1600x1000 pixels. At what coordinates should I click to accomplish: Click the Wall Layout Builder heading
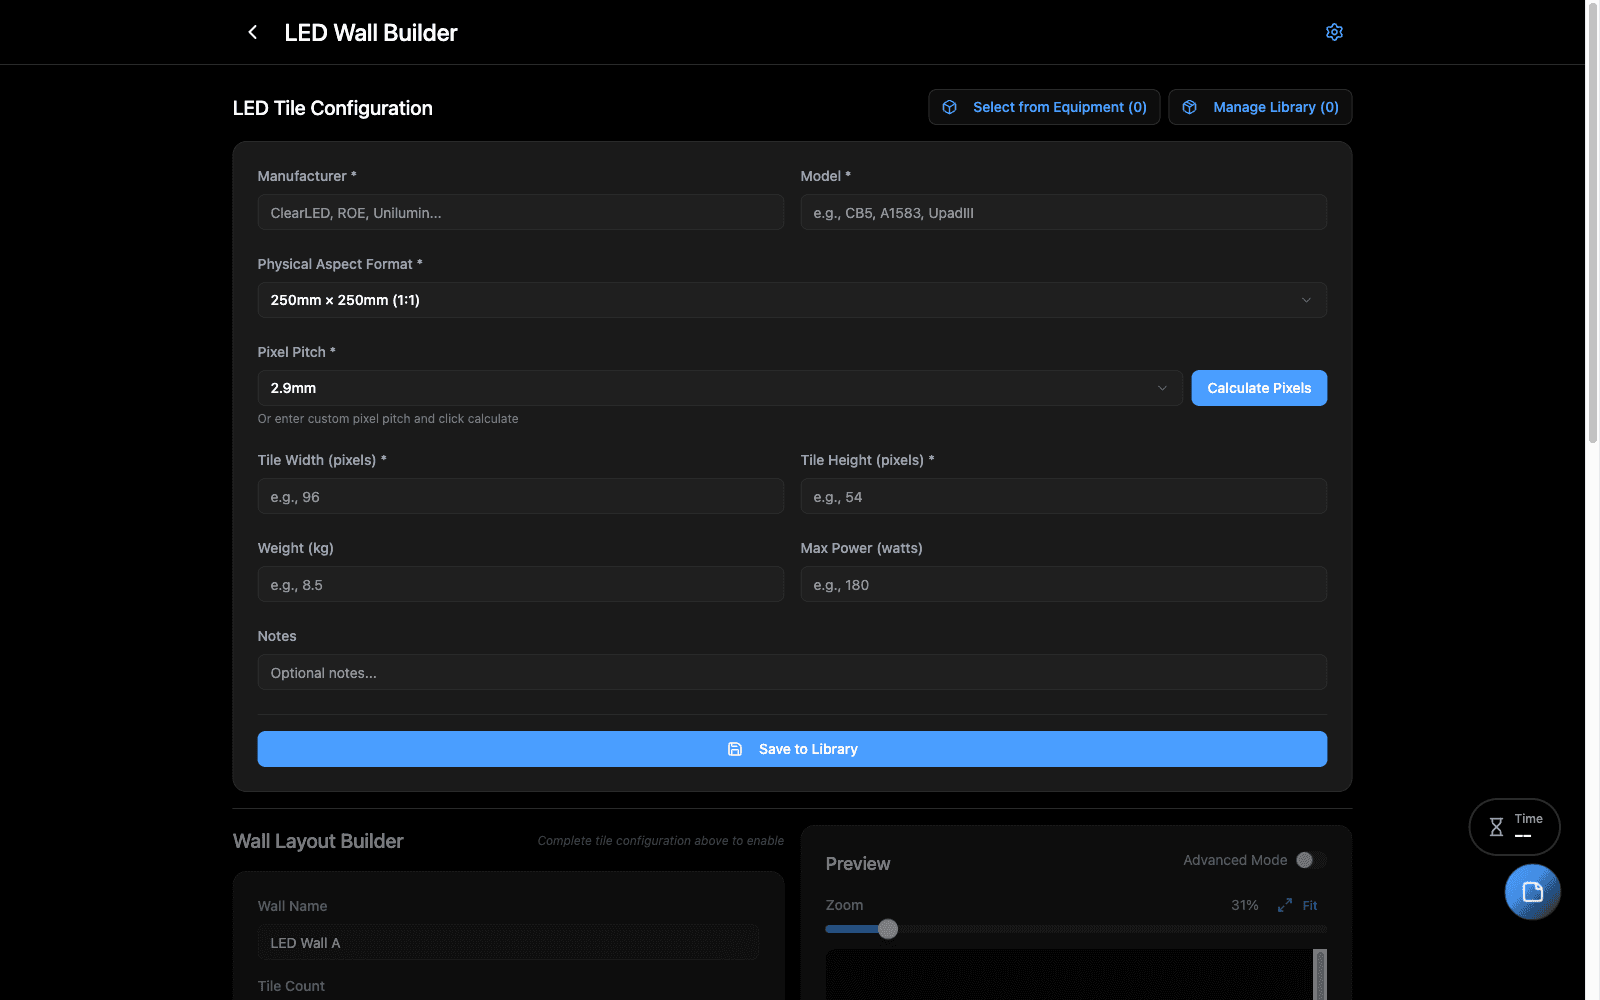tap(318, 841)
